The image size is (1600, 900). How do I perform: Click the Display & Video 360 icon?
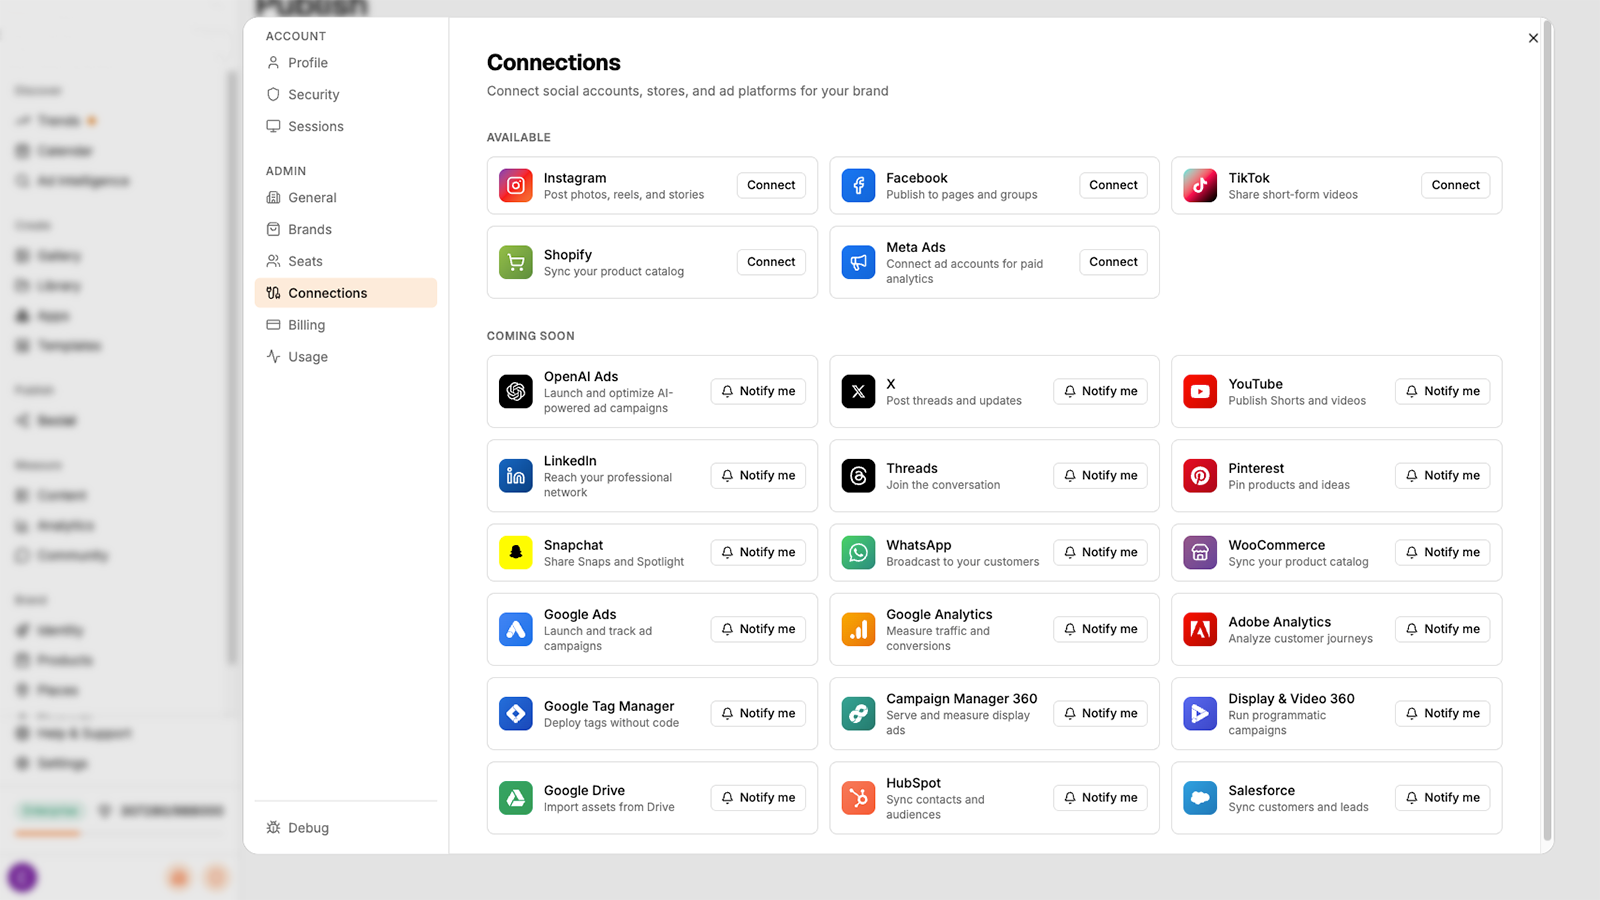click(x=1200, y=714)
